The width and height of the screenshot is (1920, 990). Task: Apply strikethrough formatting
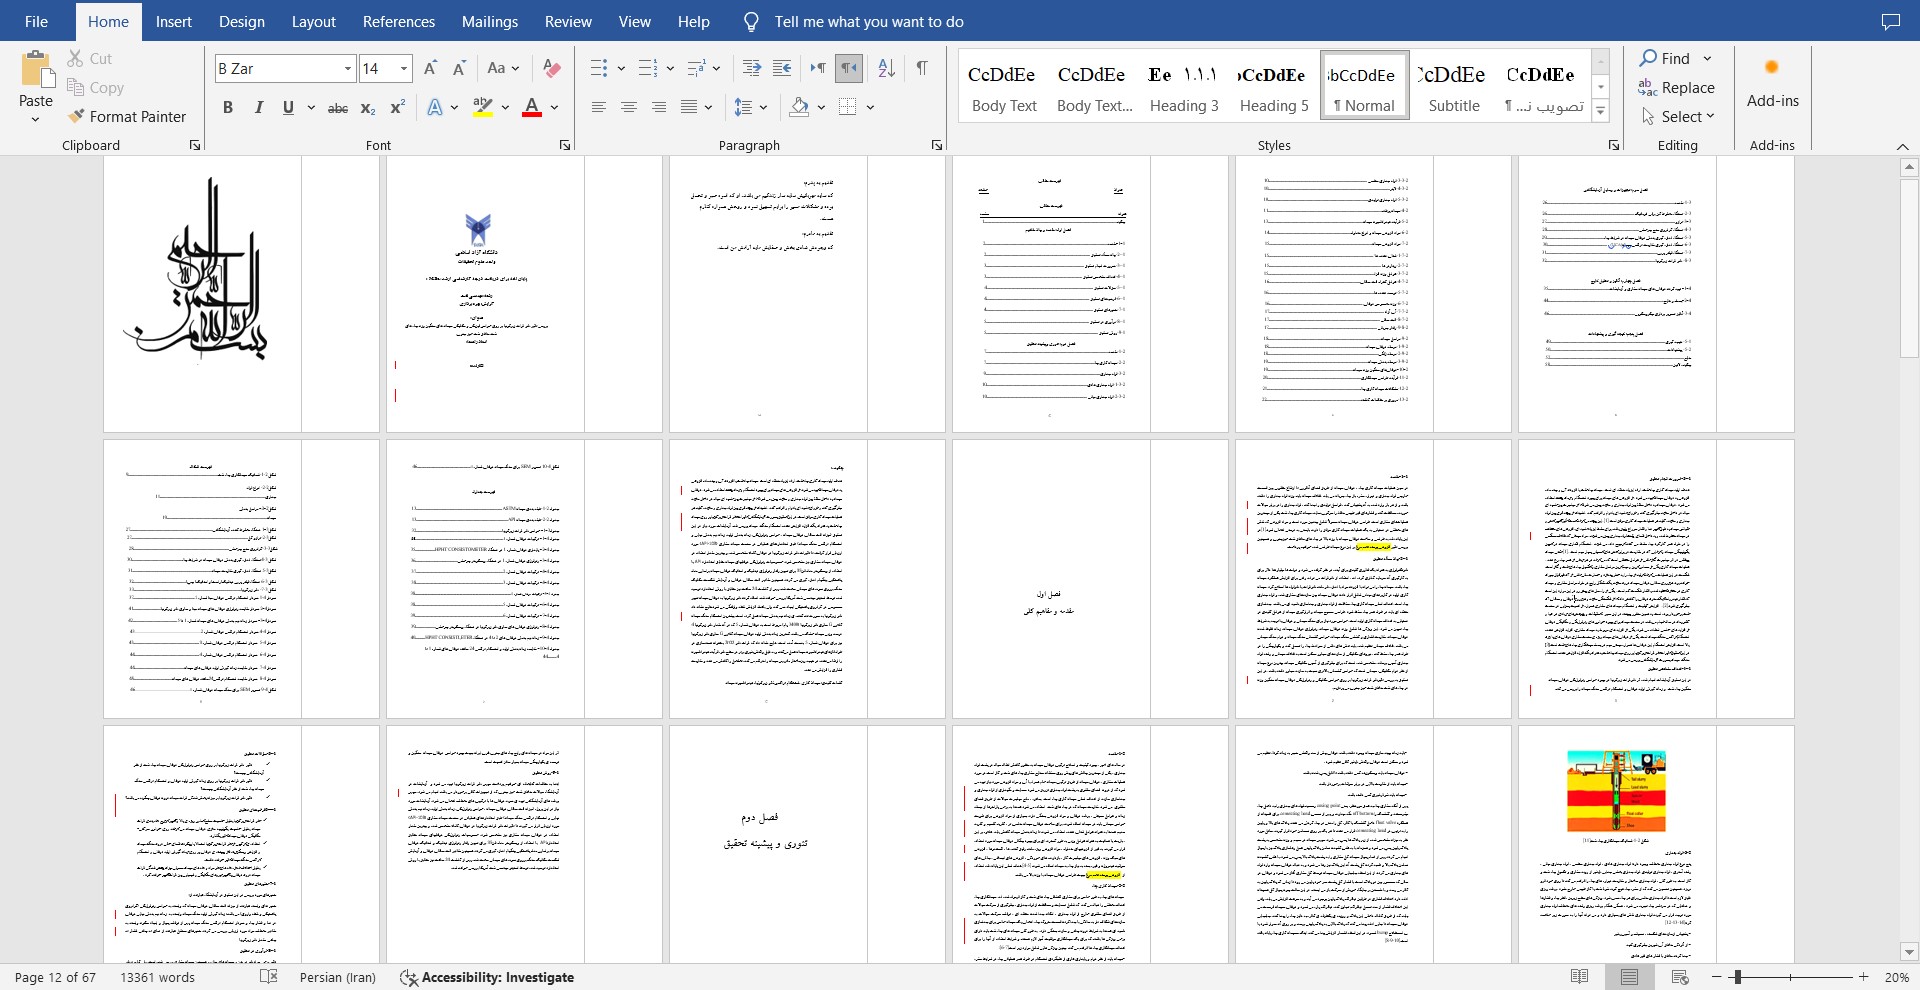338,108
